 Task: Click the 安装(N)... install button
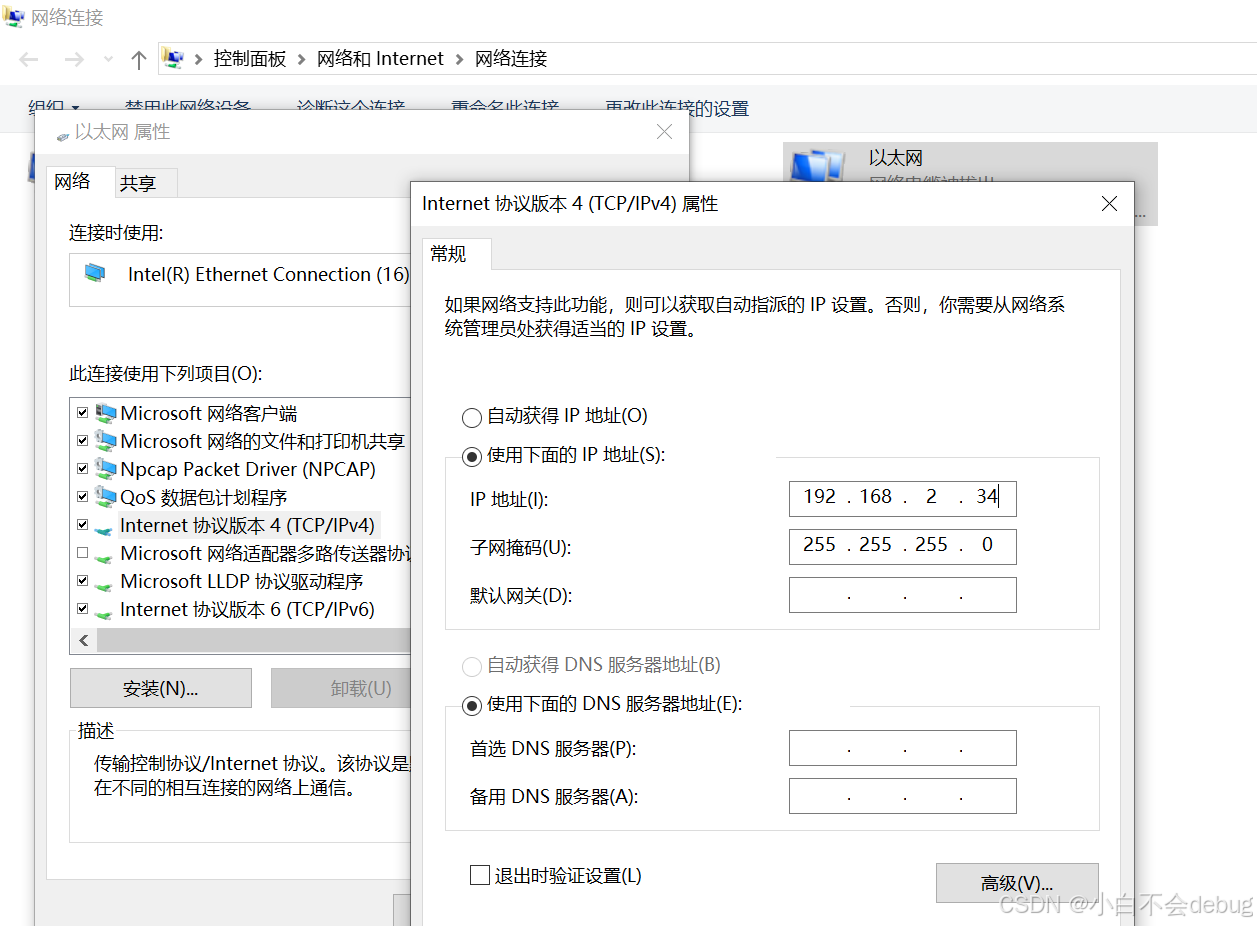click(160, 688)
